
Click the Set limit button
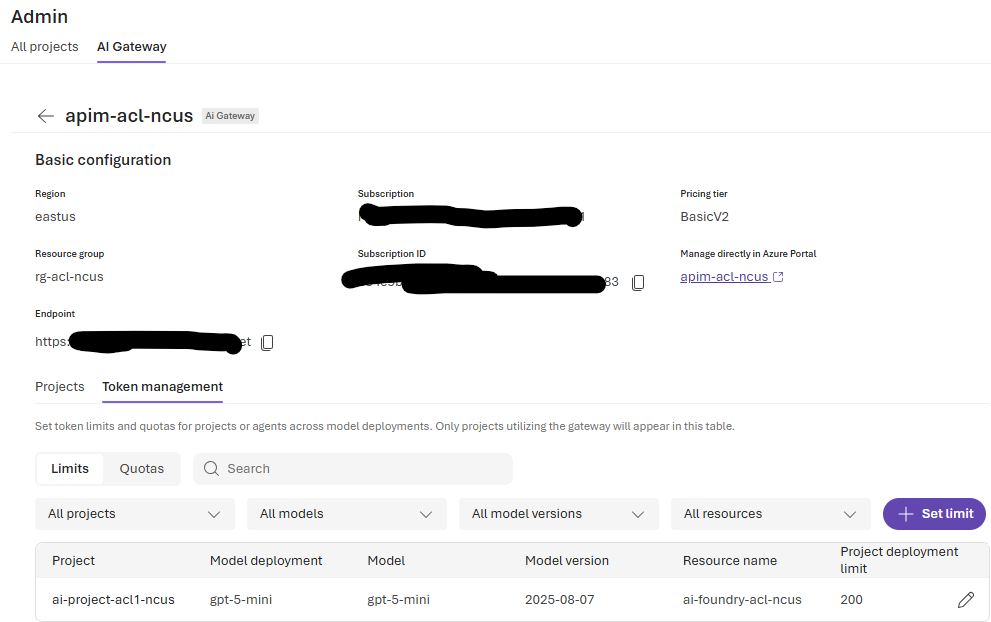tap(934, 514)
